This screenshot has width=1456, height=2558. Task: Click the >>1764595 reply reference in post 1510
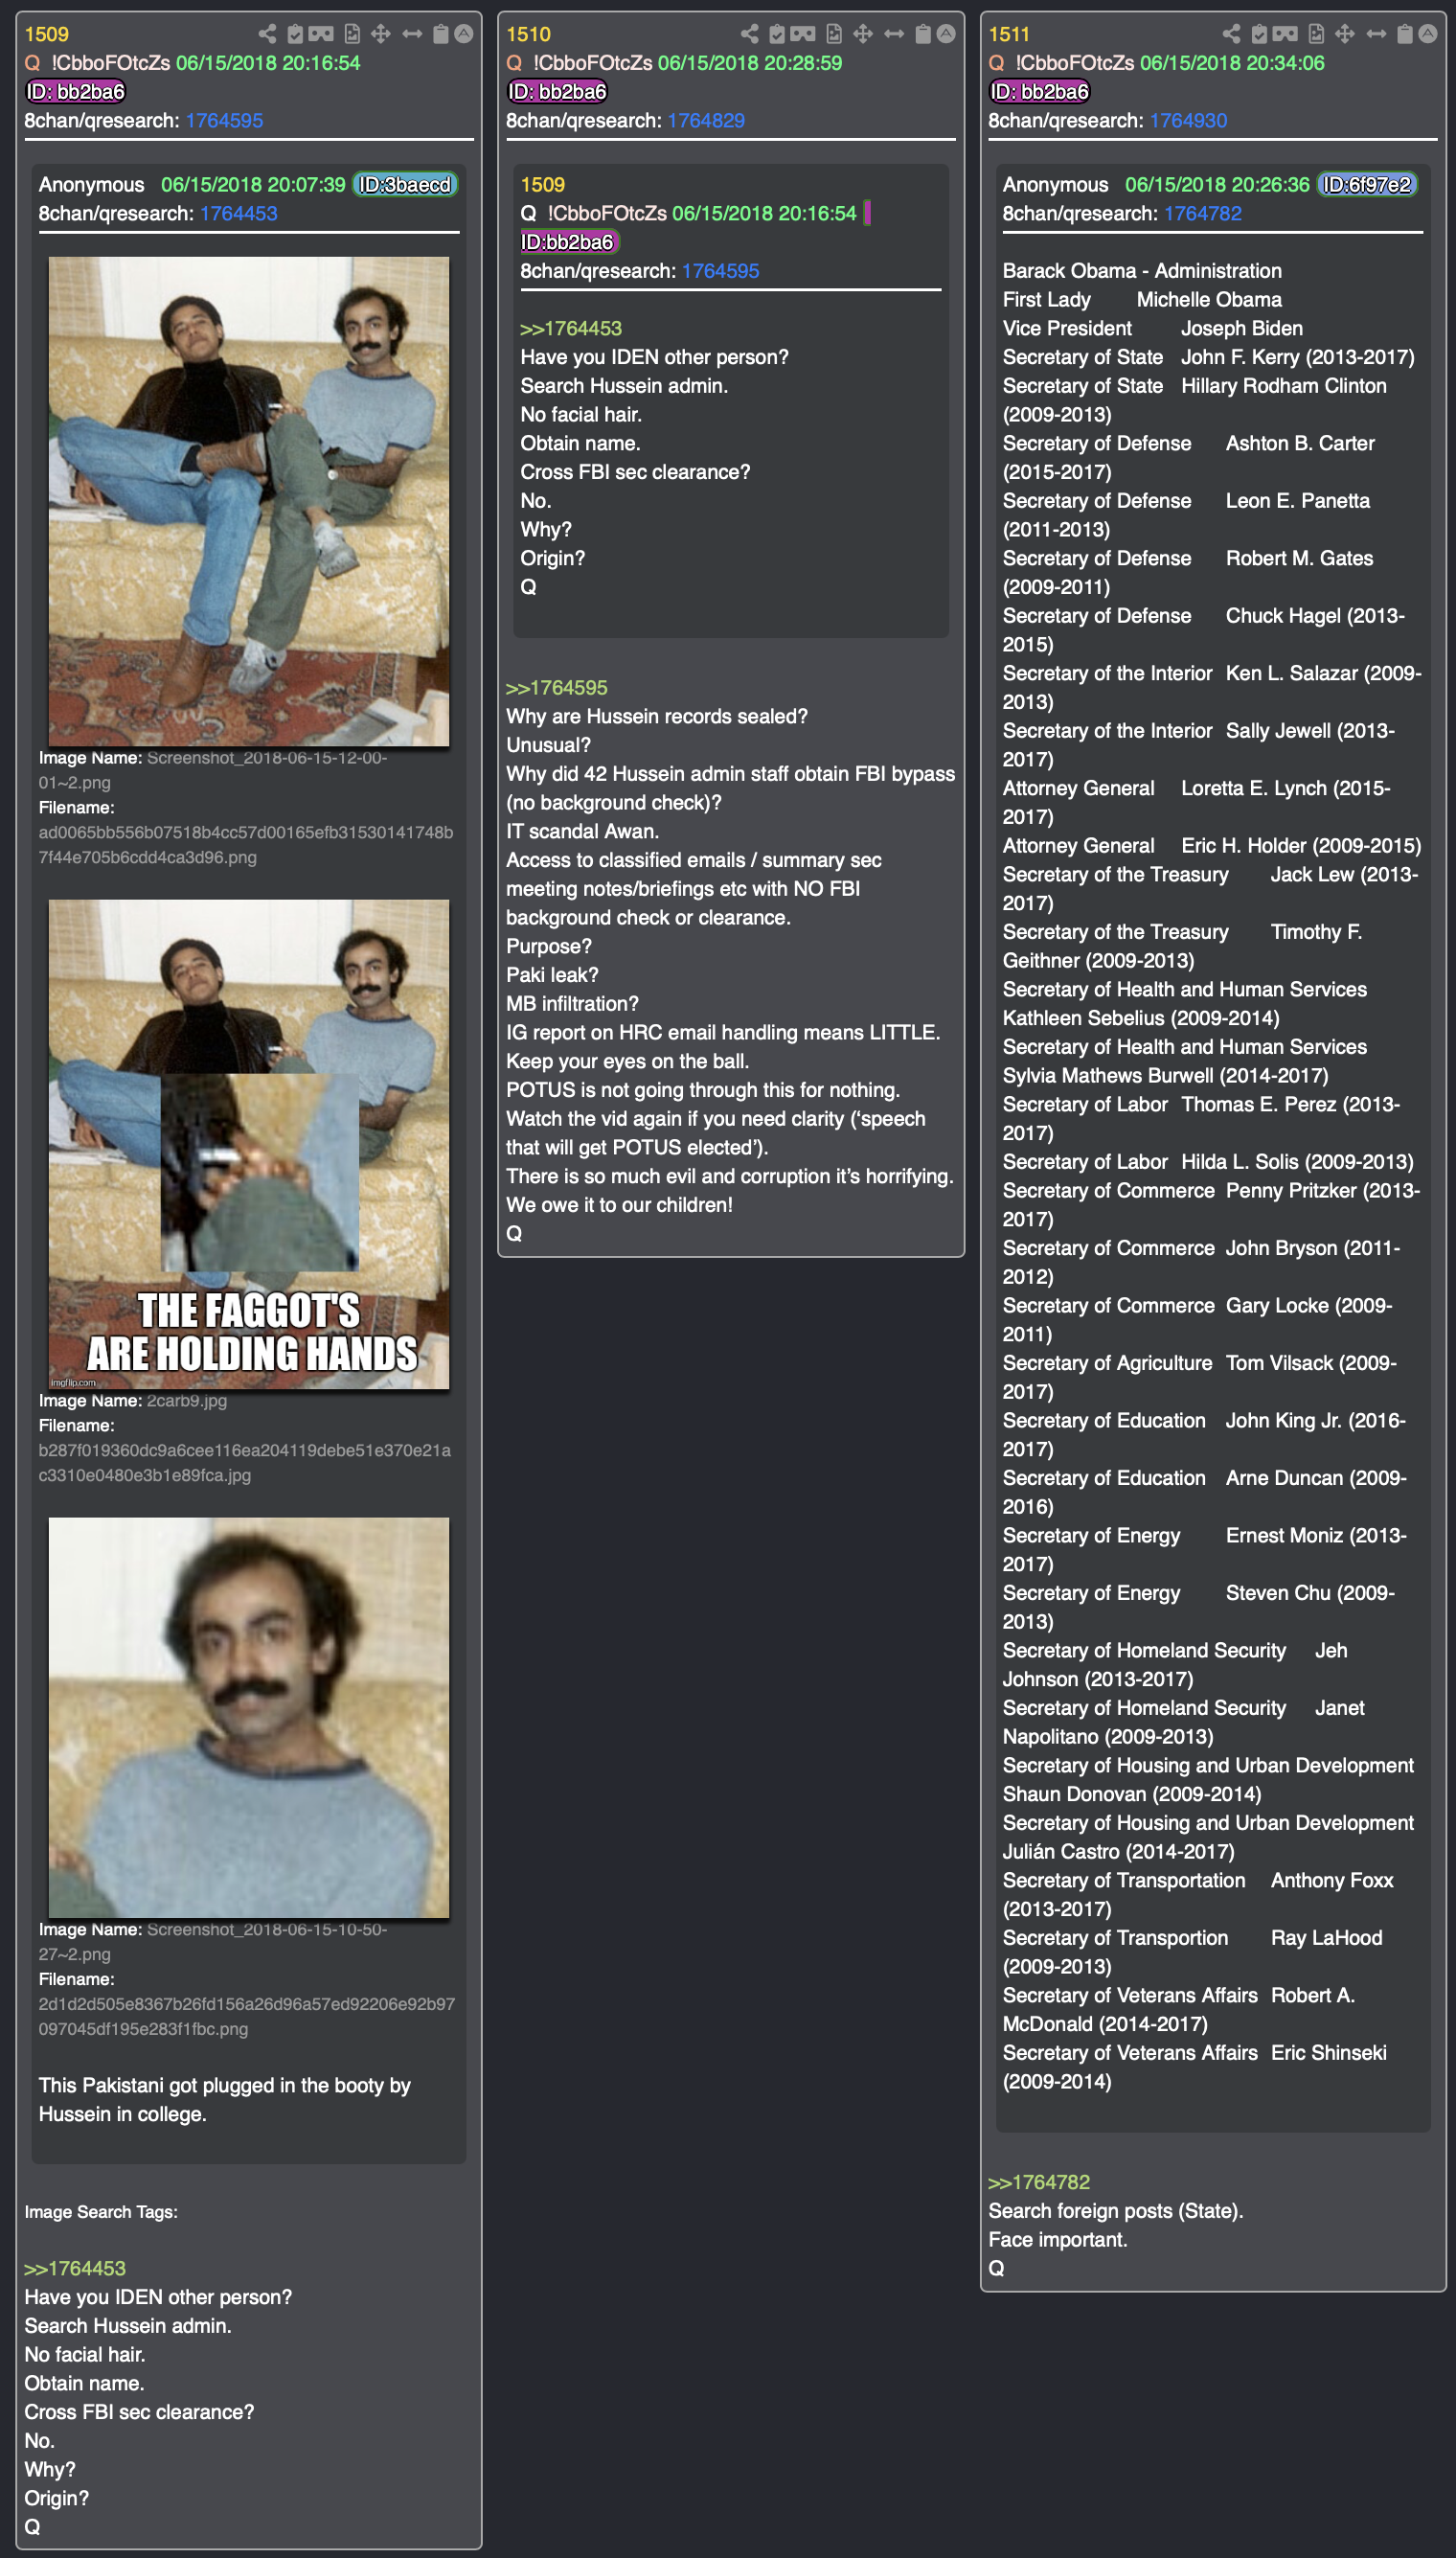pos(557,688)
